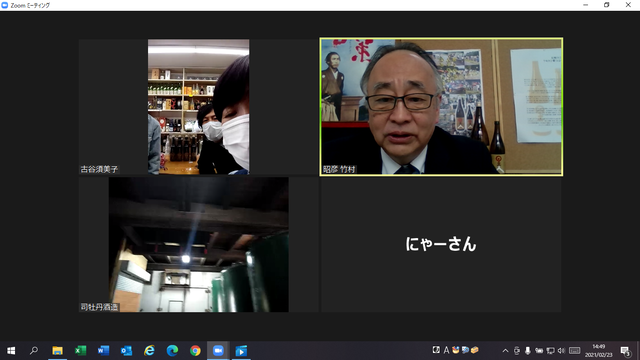640x360 pixels.
Task: Select the にゃーさん participant tile
Action: [441, 244]
